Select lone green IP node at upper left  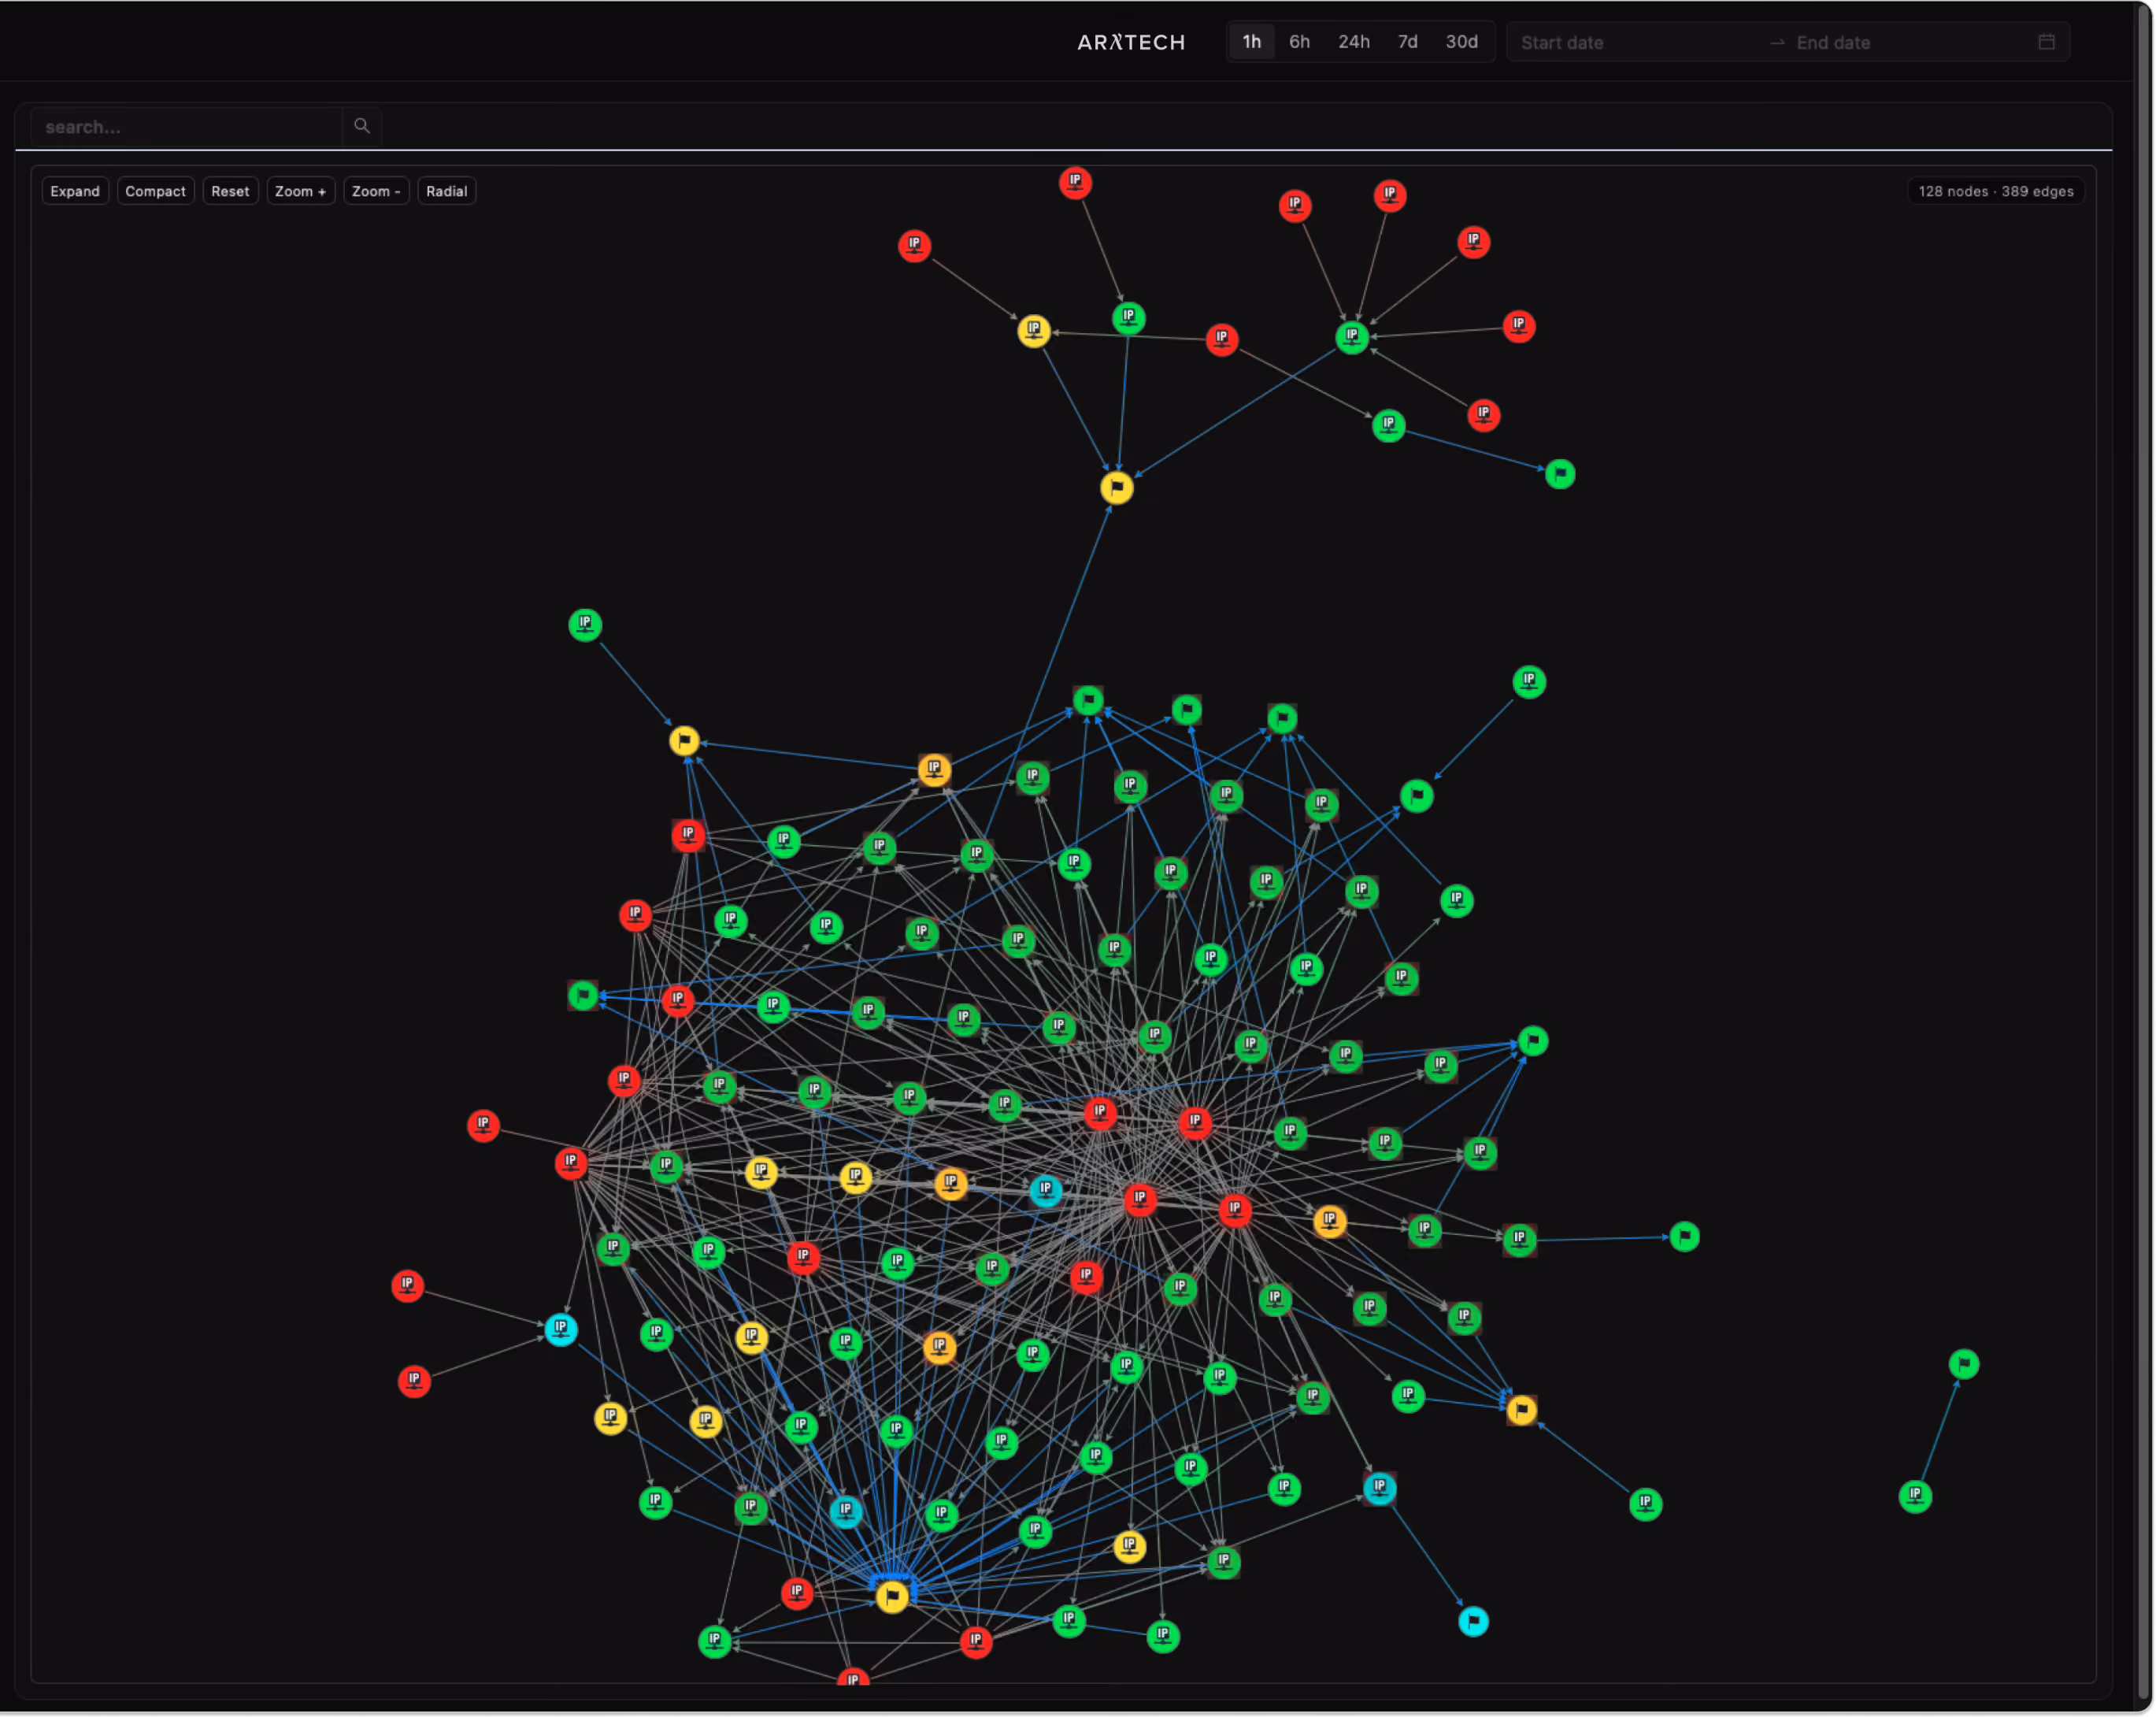tap(585, 624)
